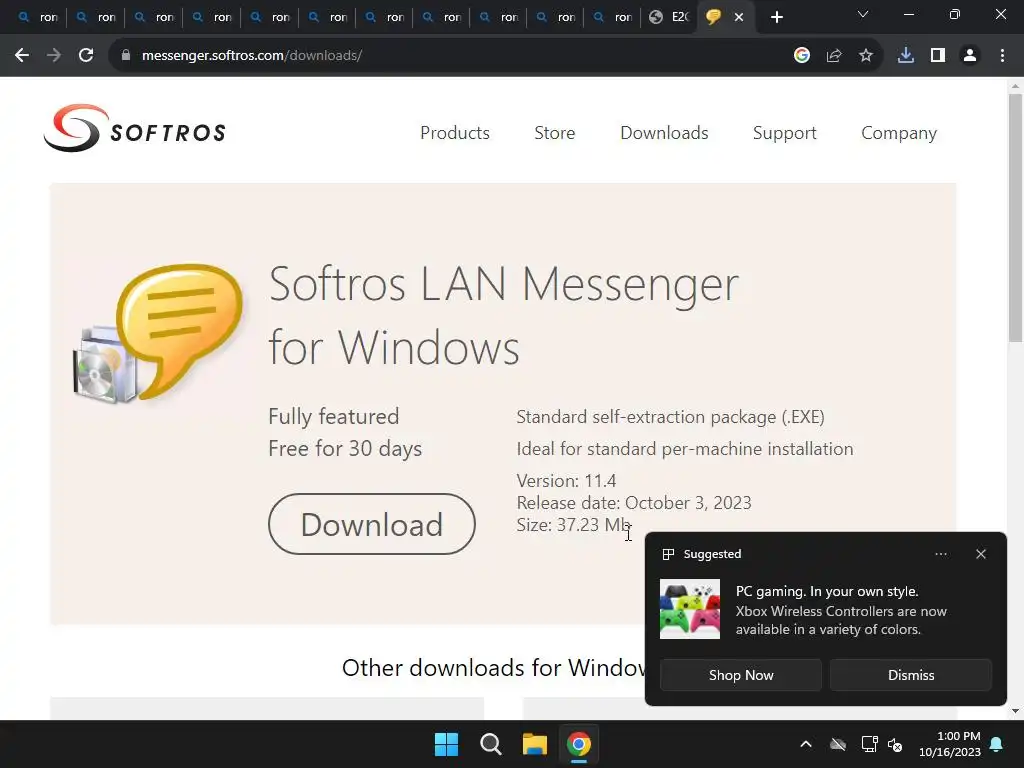Open the Chrome profile icon
The width and height of the screenshot is (1024, 768).
click(970, 56)
